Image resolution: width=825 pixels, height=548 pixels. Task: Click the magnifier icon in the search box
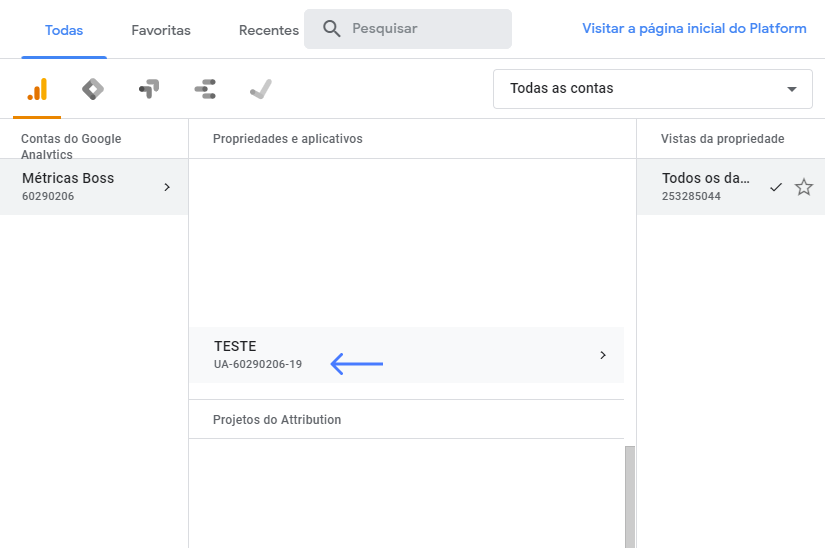point(332,29)
